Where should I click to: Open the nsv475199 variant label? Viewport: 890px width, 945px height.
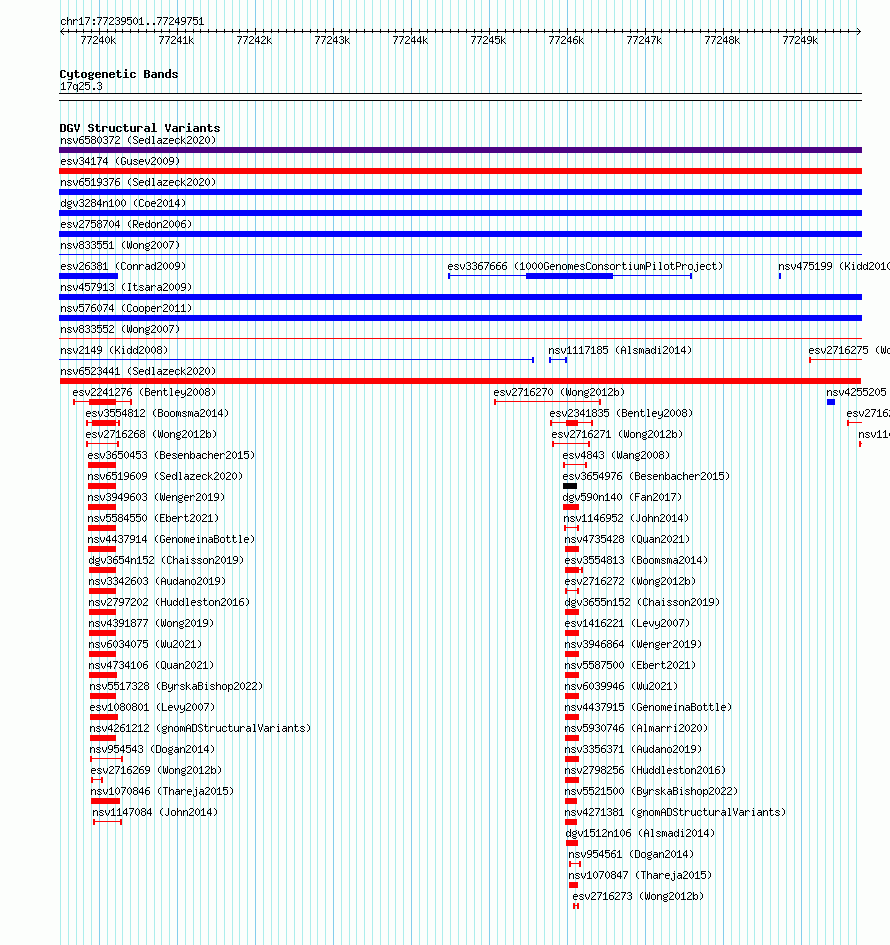coord(834,266)
